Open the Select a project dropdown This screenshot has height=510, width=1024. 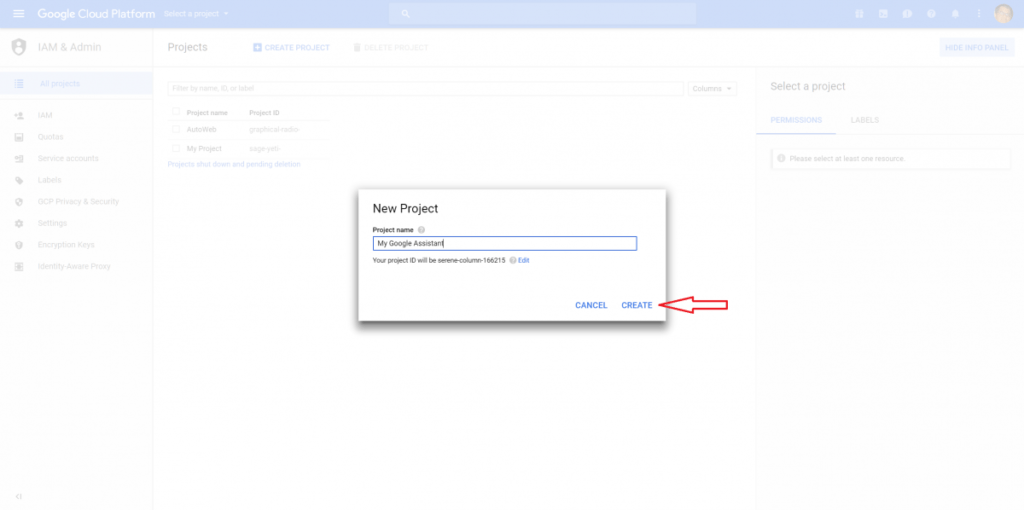point(197,13)
